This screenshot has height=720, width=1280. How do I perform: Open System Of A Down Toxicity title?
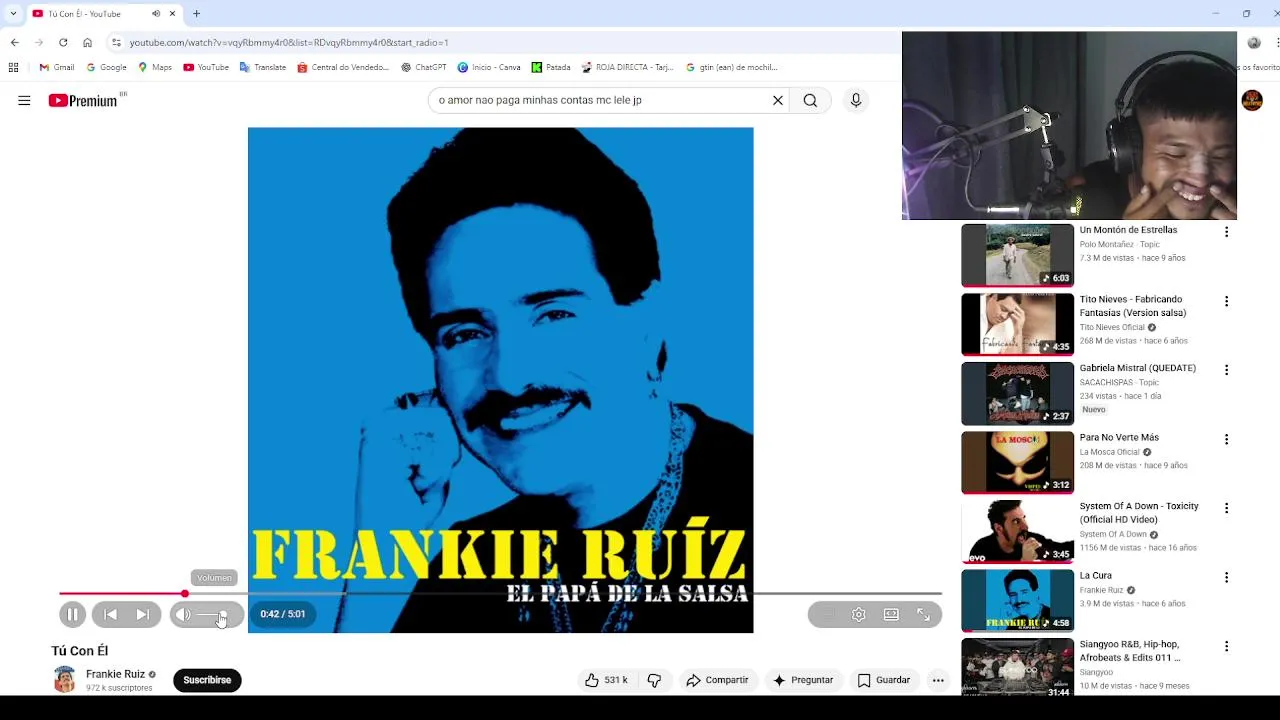click(1139, 512)
